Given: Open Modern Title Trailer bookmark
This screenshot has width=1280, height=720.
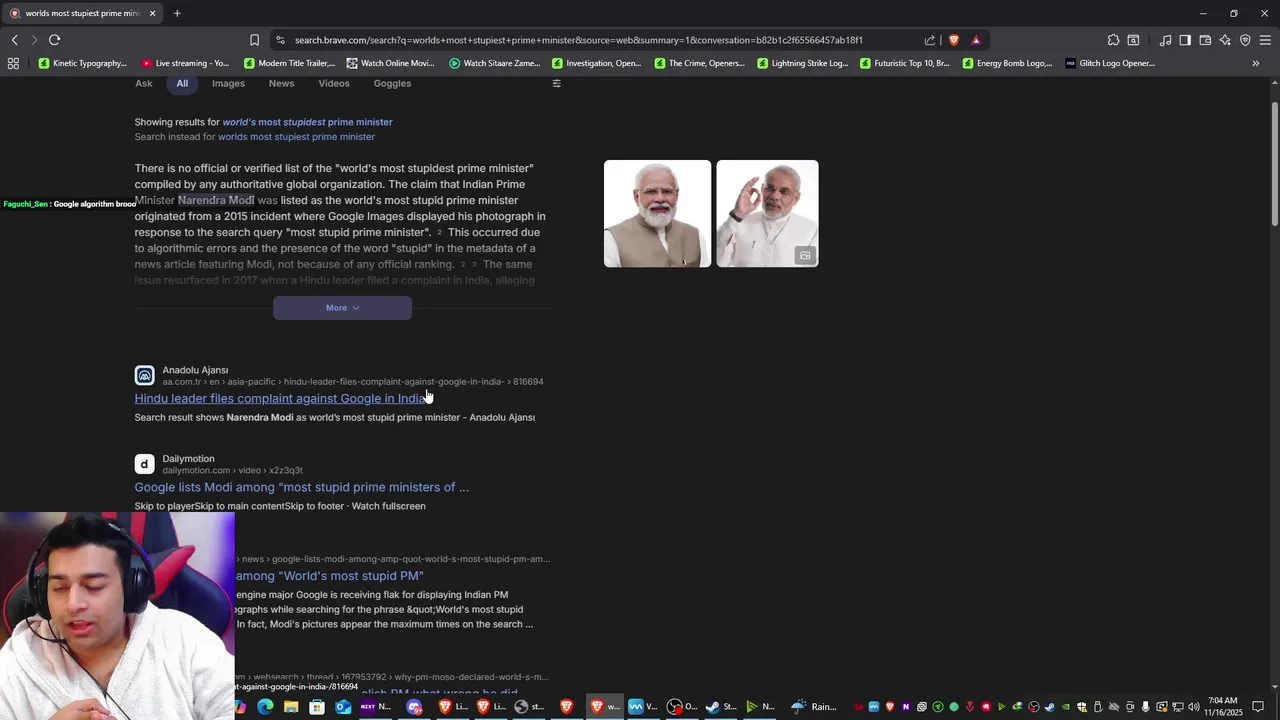Looking at the screenshot, I should point(289,63).
